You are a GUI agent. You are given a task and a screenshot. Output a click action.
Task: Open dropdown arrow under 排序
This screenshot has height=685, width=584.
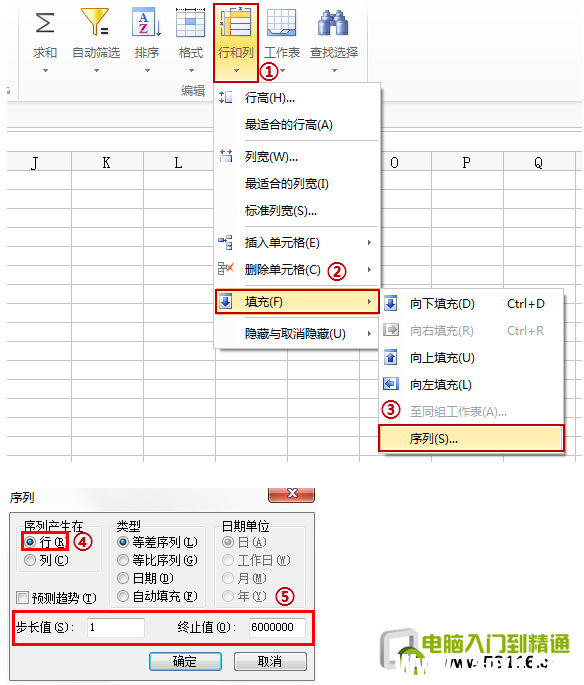[147, 70]
